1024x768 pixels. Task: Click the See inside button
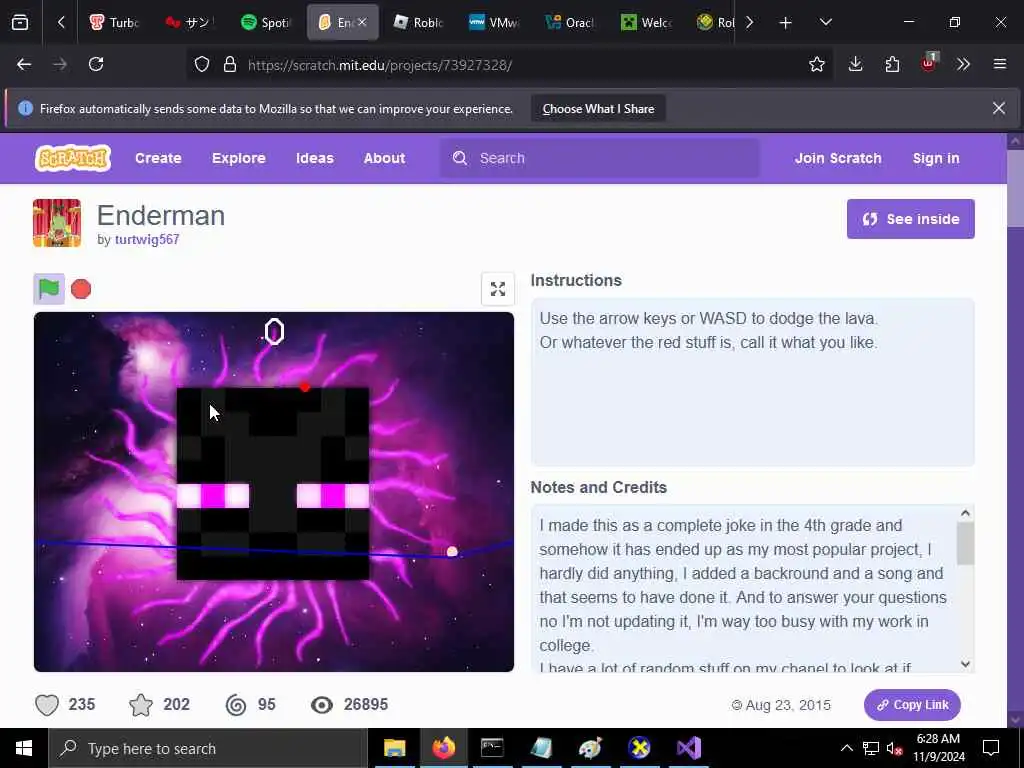point(910,219)
